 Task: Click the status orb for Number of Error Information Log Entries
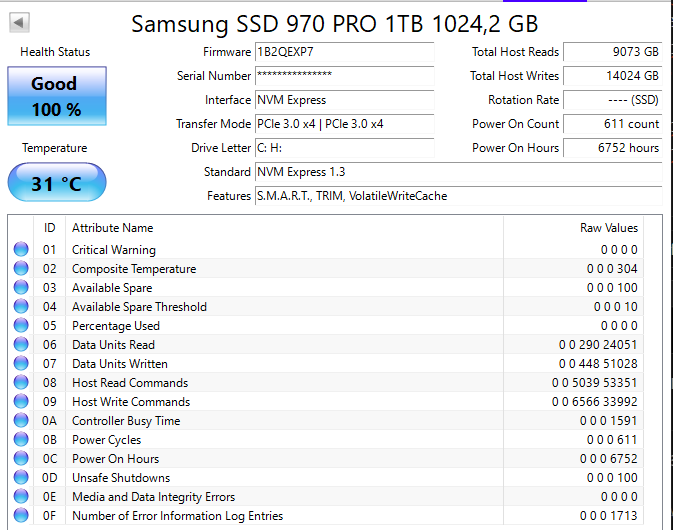pyautogui.click(x=21, y=515)
